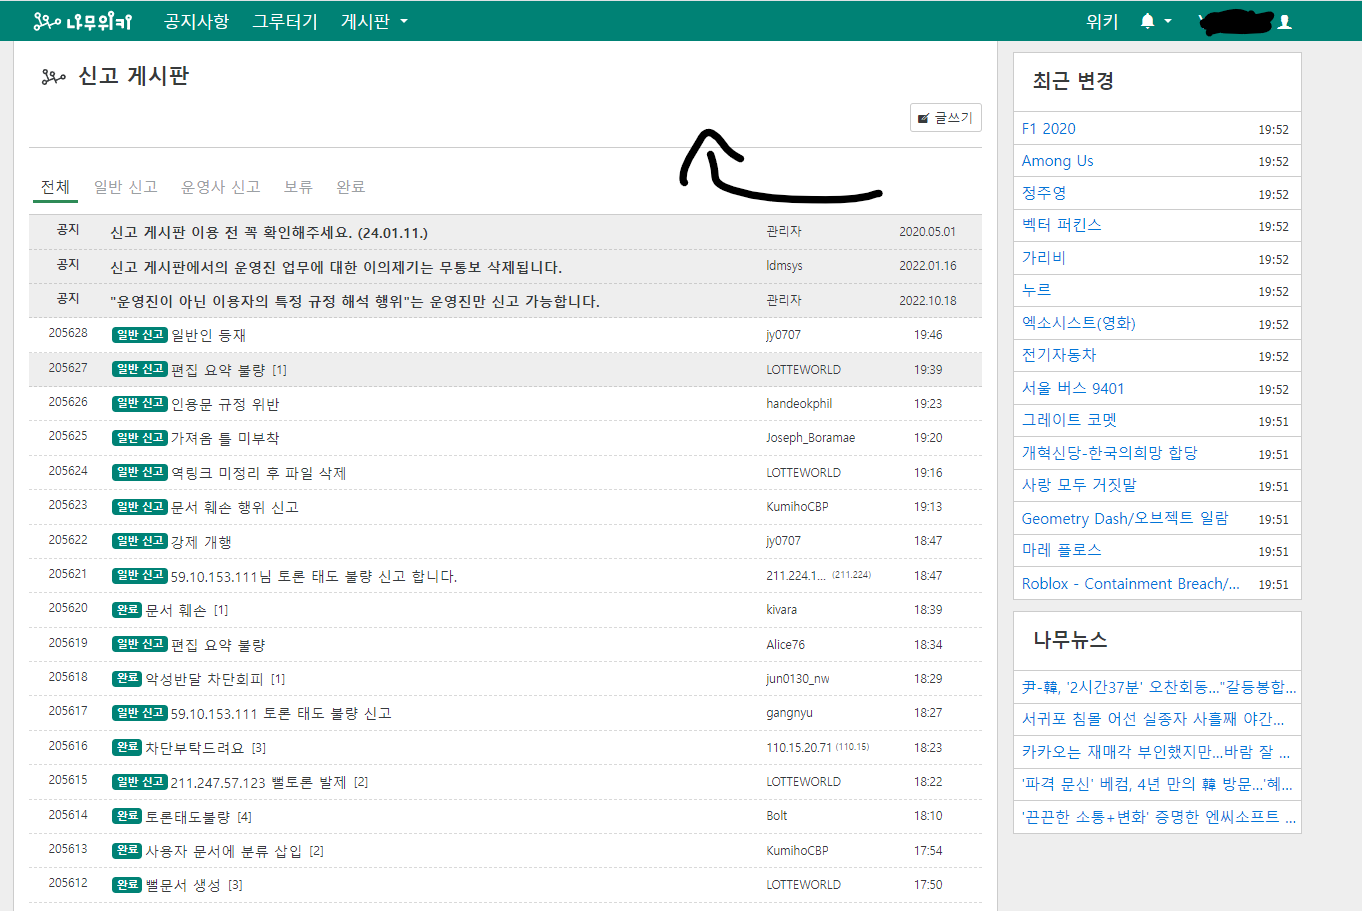Open the 전기자동차 recent change link

[1058, 355]
